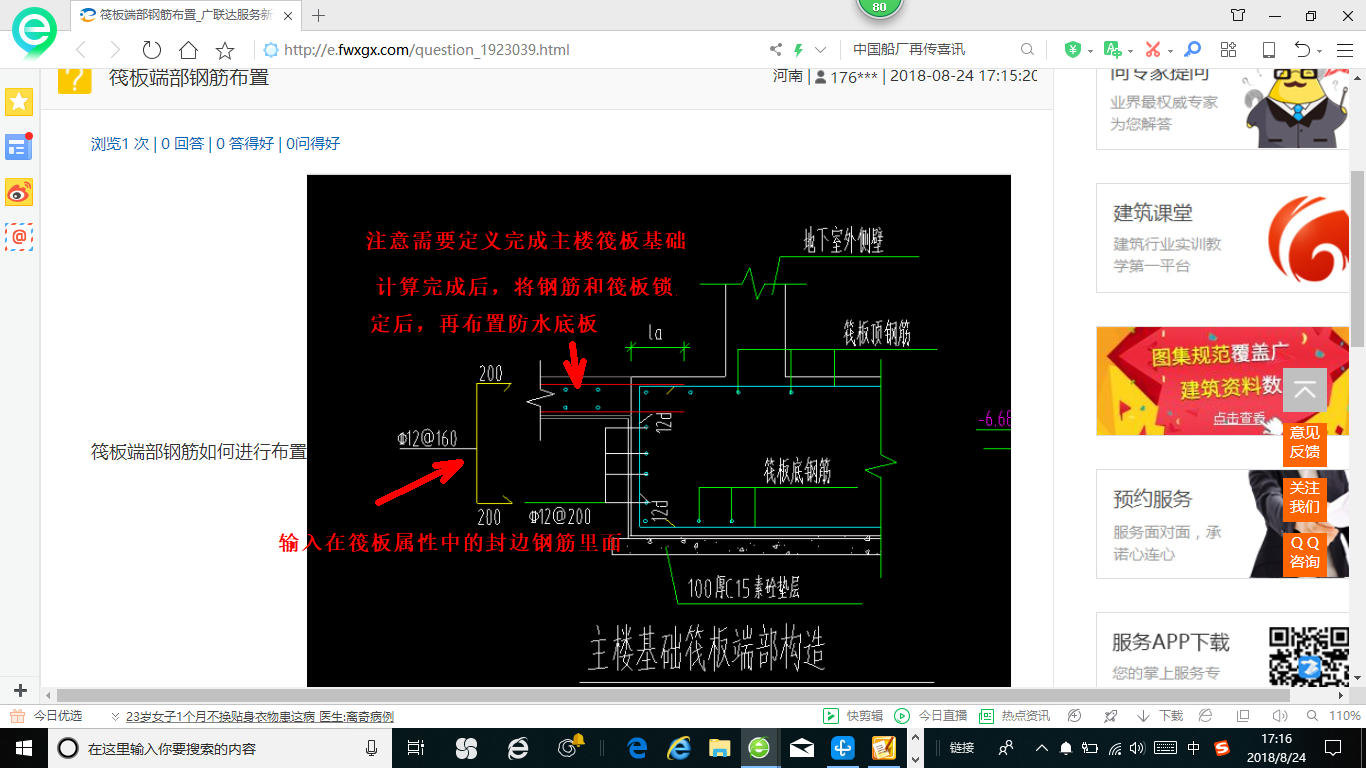Image resolution: width=1366 pixels, height=768 pixels.
Task: Click the mobile device icon in toolbar
Action: [x=1268, y=49]
